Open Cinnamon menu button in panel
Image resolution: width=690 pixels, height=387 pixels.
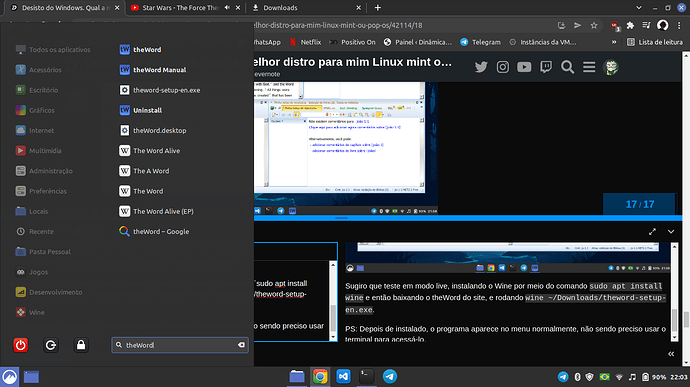(9, 377)
